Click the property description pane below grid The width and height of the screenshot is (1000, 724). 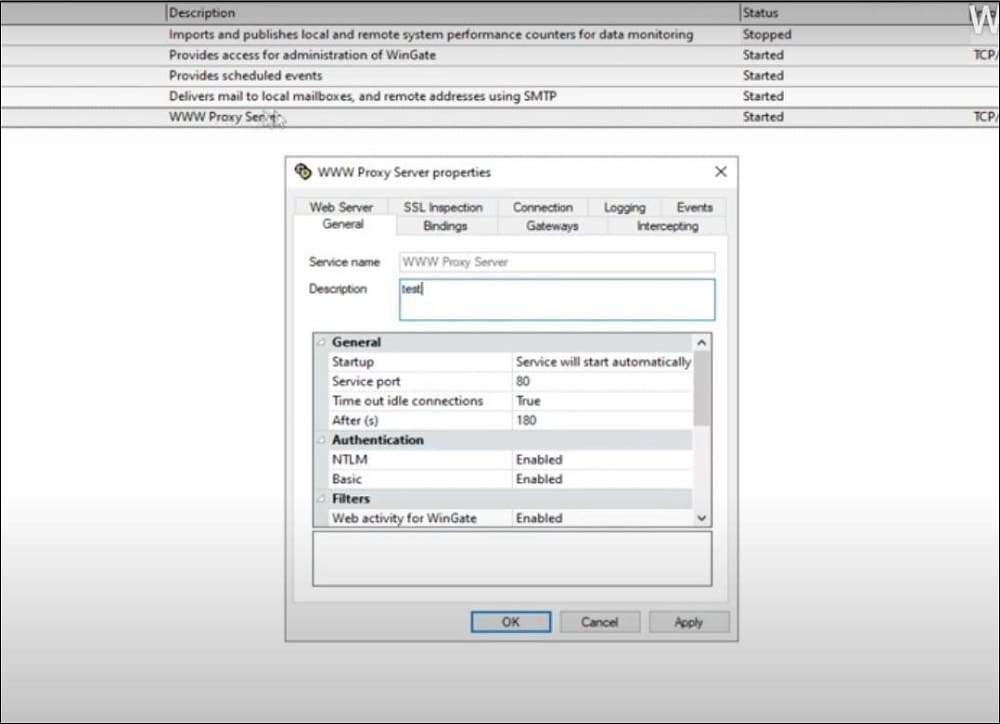(512, 559)
